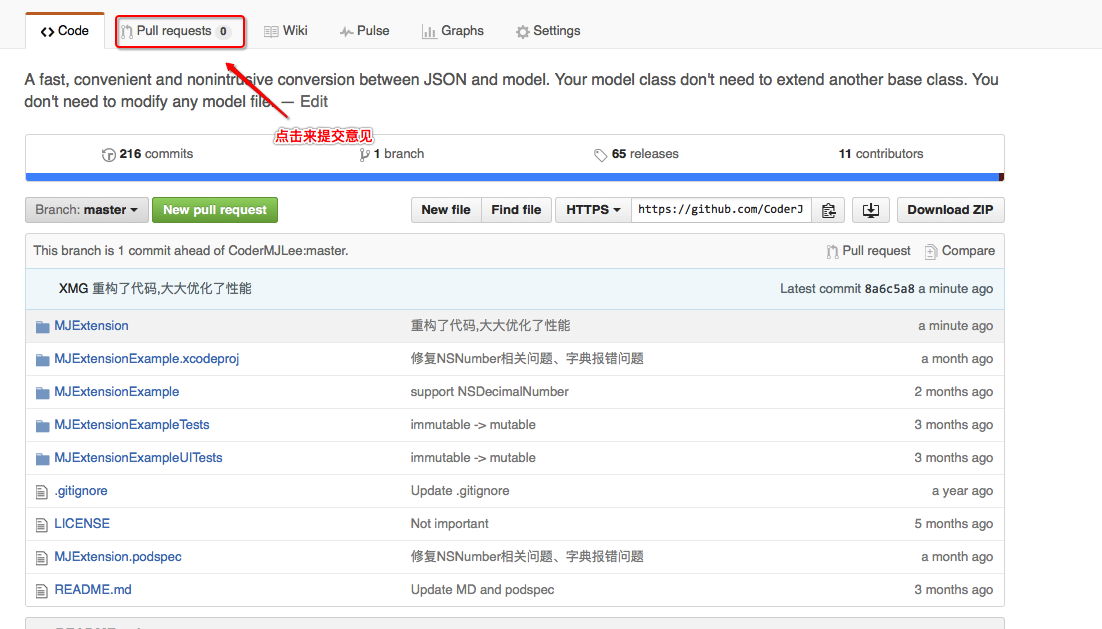Open the Pulse tab
Screen dimensions: 1102x629
point(364,31)
